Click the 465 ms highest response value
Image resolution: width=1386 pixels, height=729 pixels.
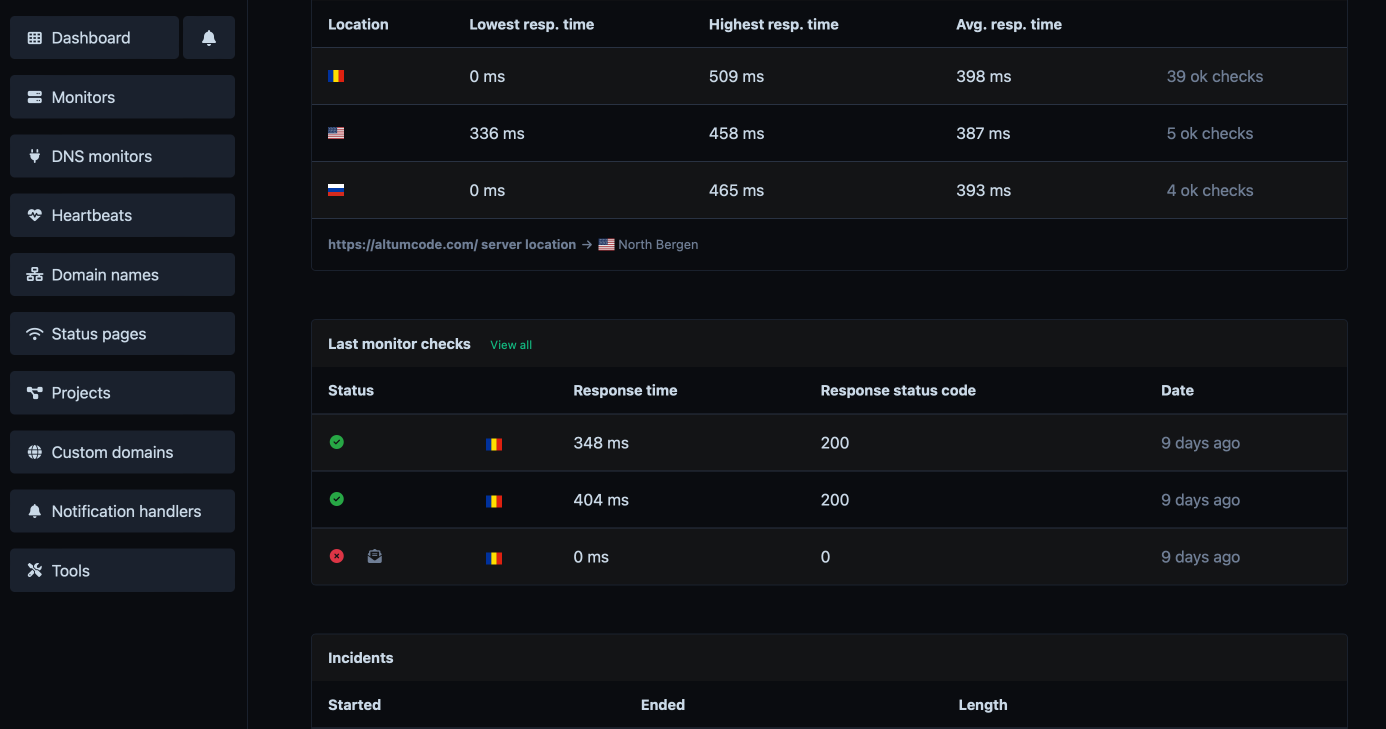[x=736, y=190]
